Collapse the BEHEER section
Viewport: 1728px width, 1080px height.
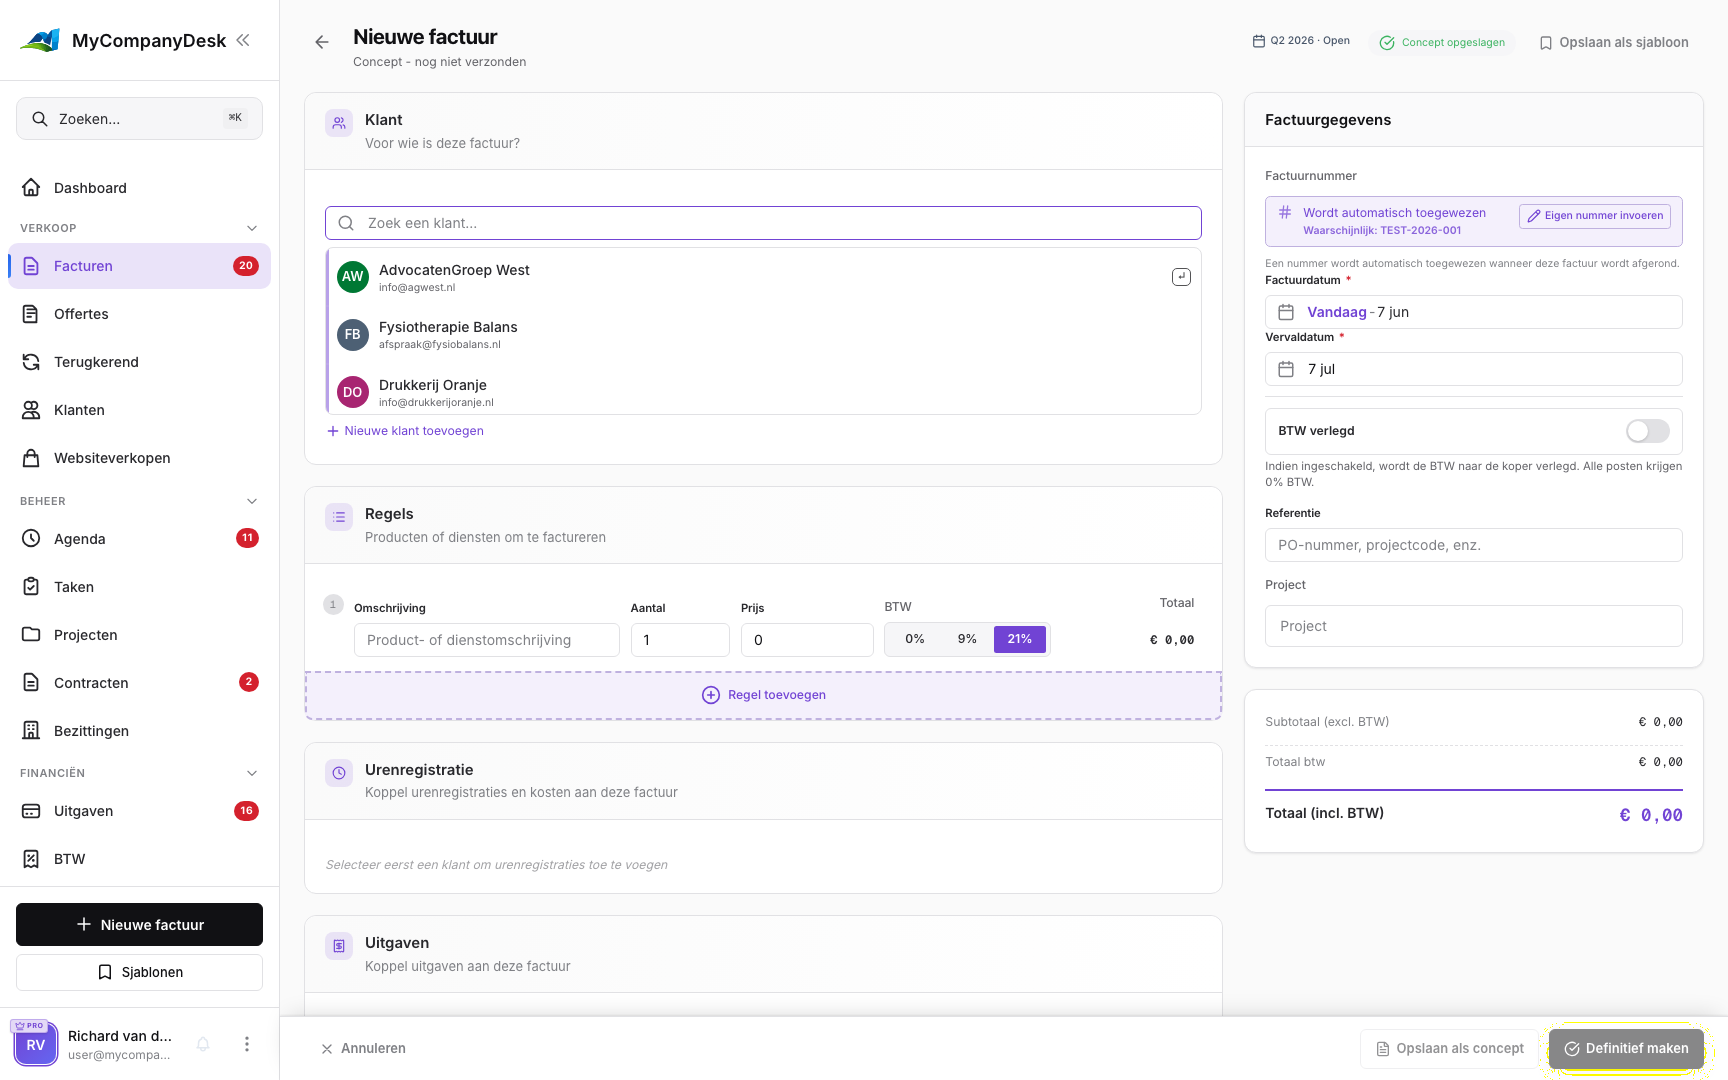(x=252, y=501)
